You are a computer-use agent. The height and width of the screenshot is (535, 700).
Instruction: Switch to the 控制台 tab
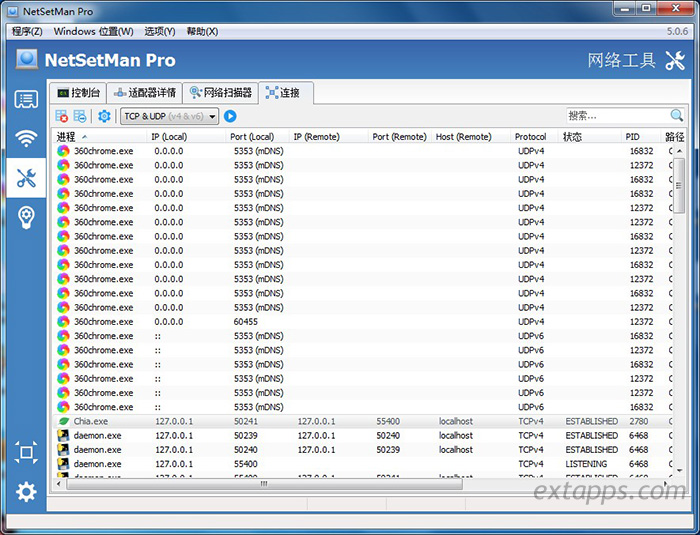point(78,92)
